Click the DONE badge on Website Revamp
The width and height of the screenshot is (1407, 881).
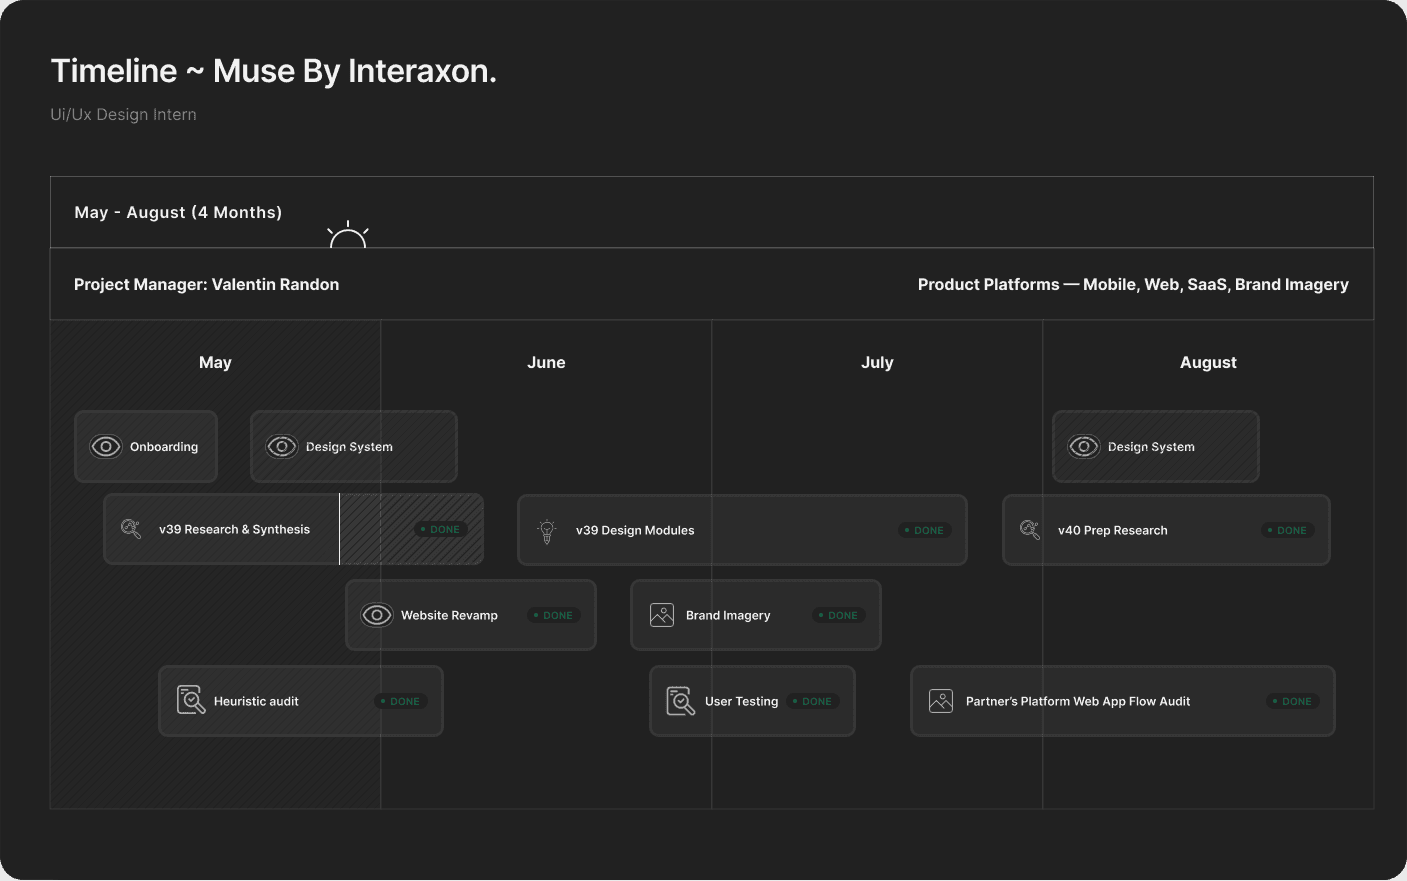click(x=553, y=616)
